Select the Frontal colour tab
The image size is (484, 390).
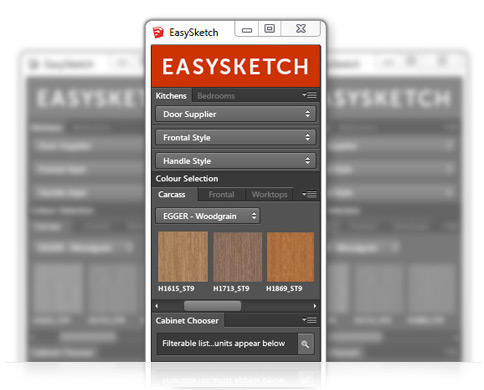(221, 194)
